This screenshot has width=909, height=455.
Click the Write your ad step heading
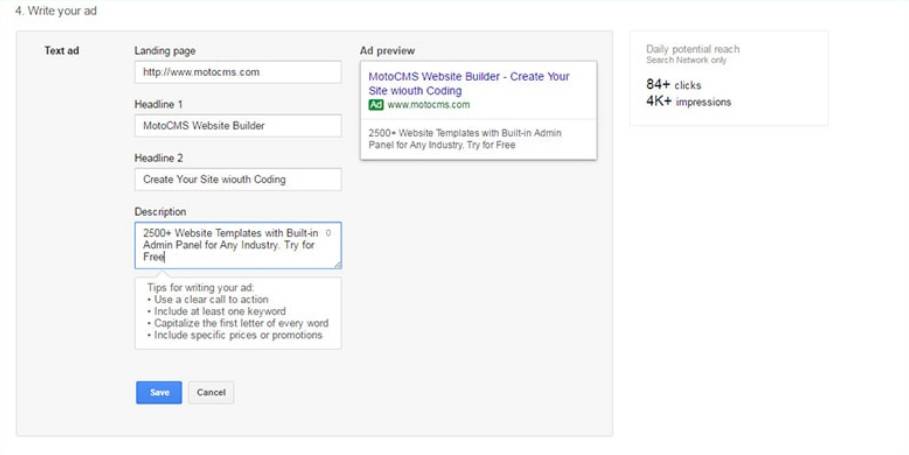click(56, 11)
